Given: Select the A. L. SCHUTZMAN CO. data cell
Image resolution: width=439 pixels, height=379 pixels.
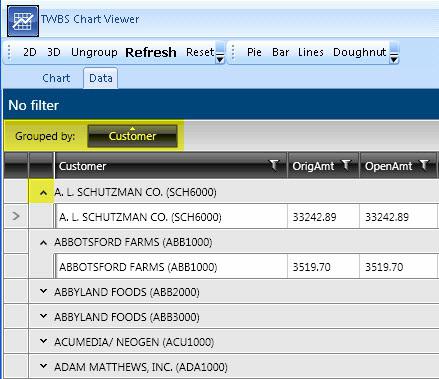Looking at the screenshot, I should (171, 217).
